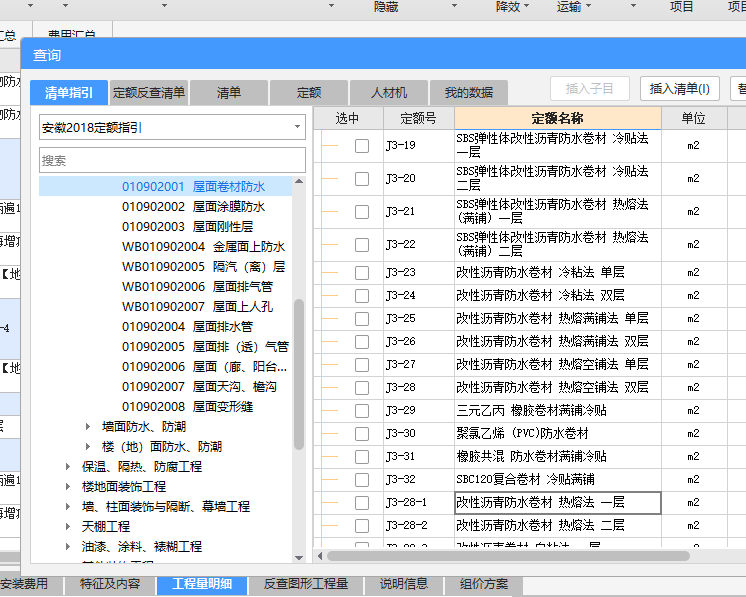The height and width of the screenshot is (597, 746).
Task: Select tree item WB010902006 屋面排气管
Action: click(197, 286)
